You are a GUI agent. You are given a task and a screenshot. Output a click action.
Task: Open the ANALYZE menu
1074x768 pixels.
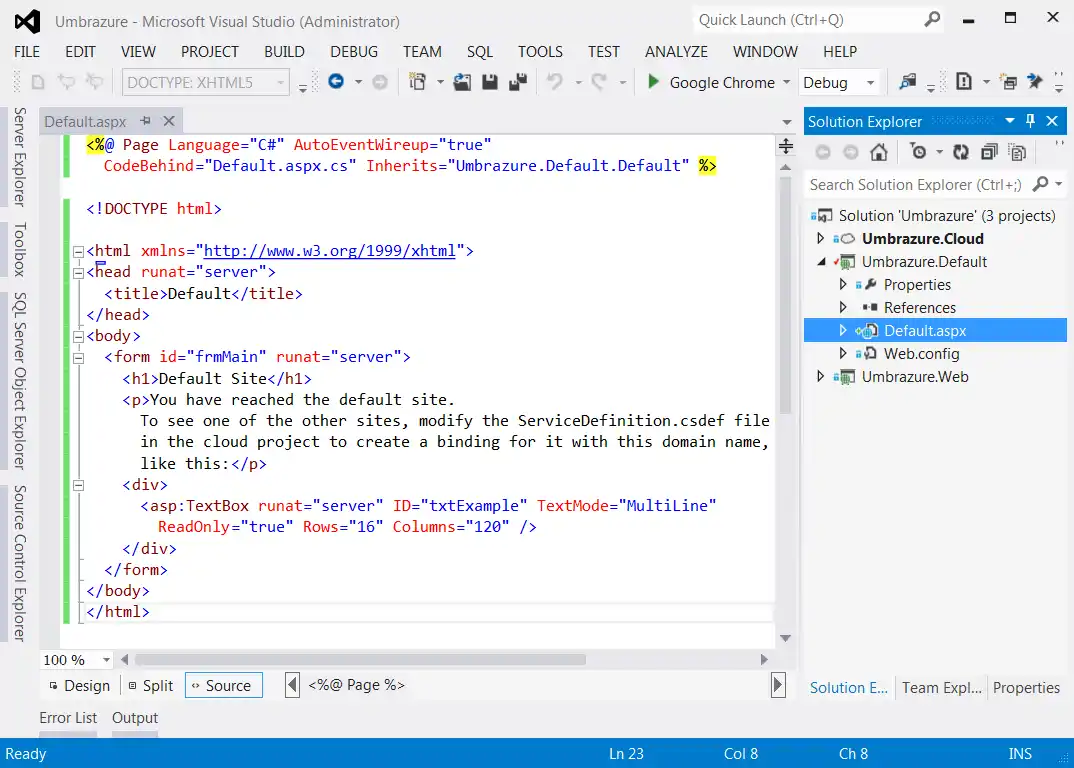click(x=676, y=52)
